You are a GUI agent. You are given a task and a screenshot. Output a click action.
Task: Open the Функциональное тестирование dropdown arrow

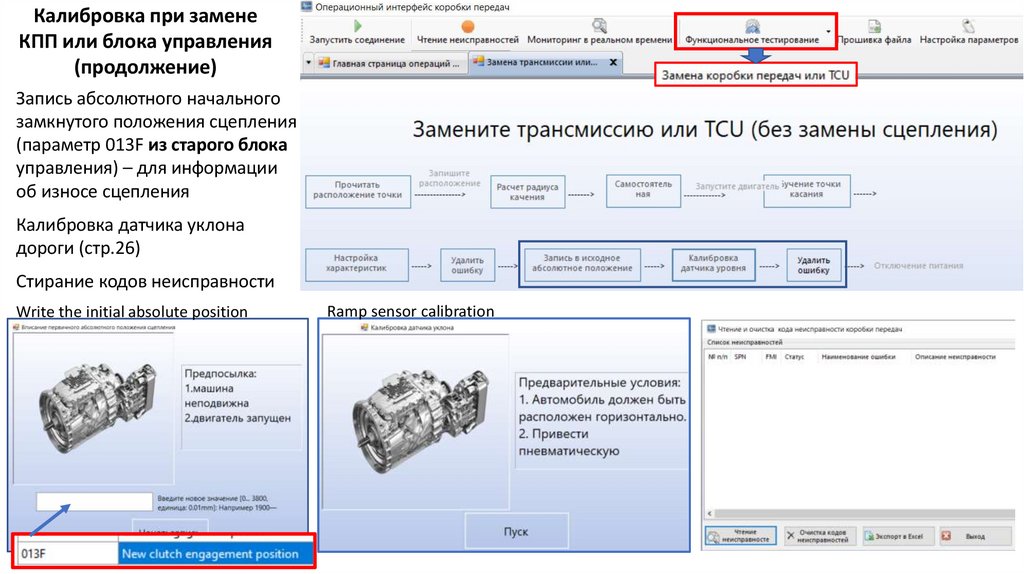[x=828, y=31]
